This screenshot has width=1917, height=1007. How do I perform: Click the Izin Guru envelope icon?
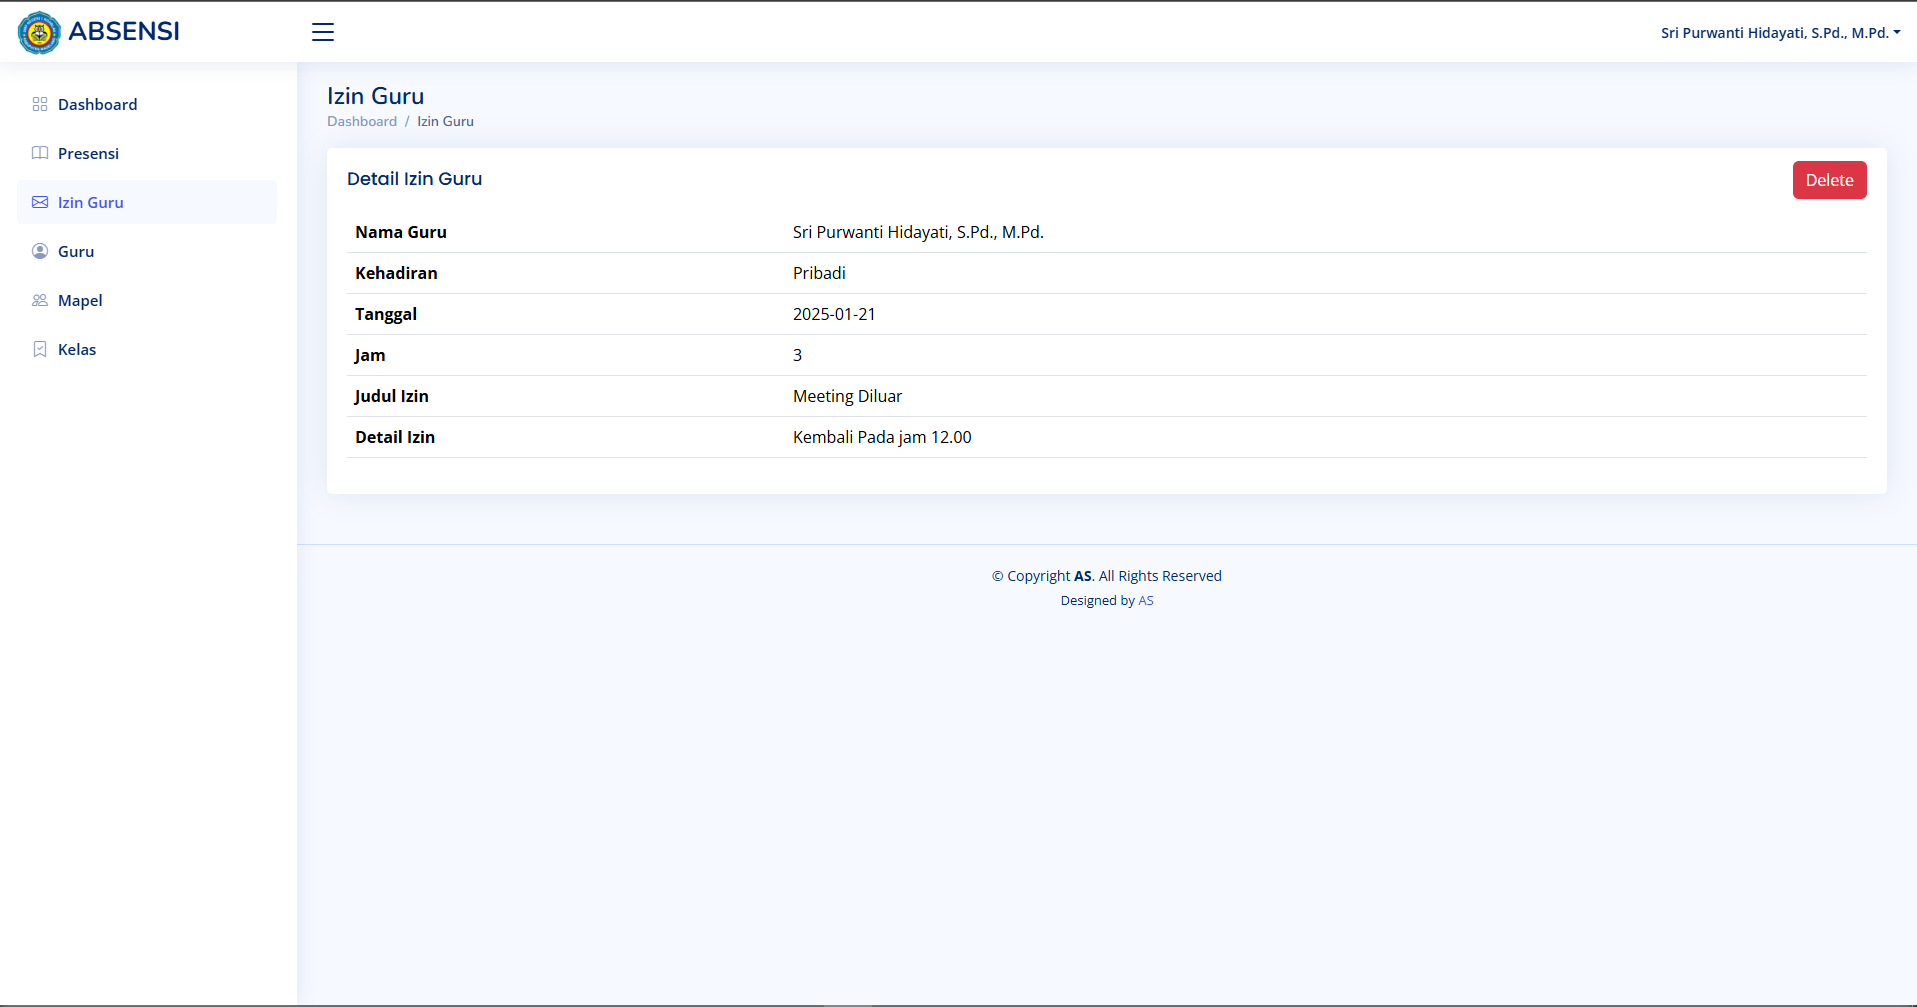tap(40, 202)
